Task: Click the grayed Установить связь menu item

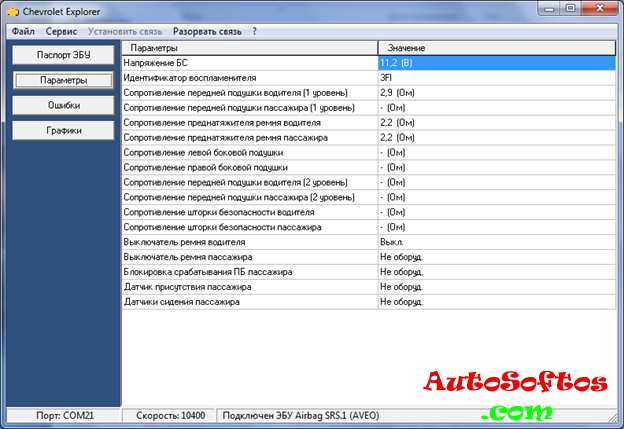Action: (125, 31)
